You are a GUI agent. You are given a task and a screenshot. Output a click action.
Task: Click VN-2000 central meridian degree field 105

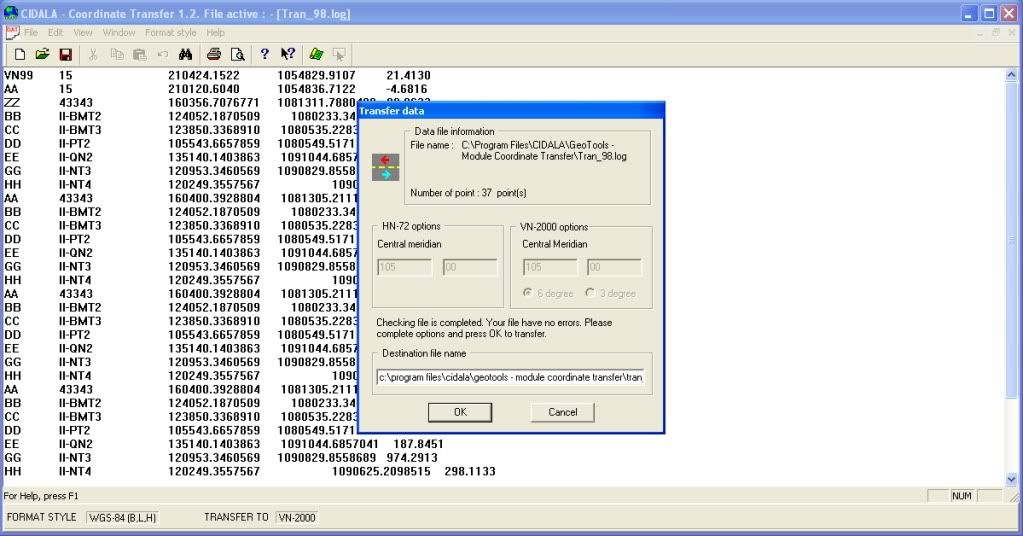pos(550,267)
